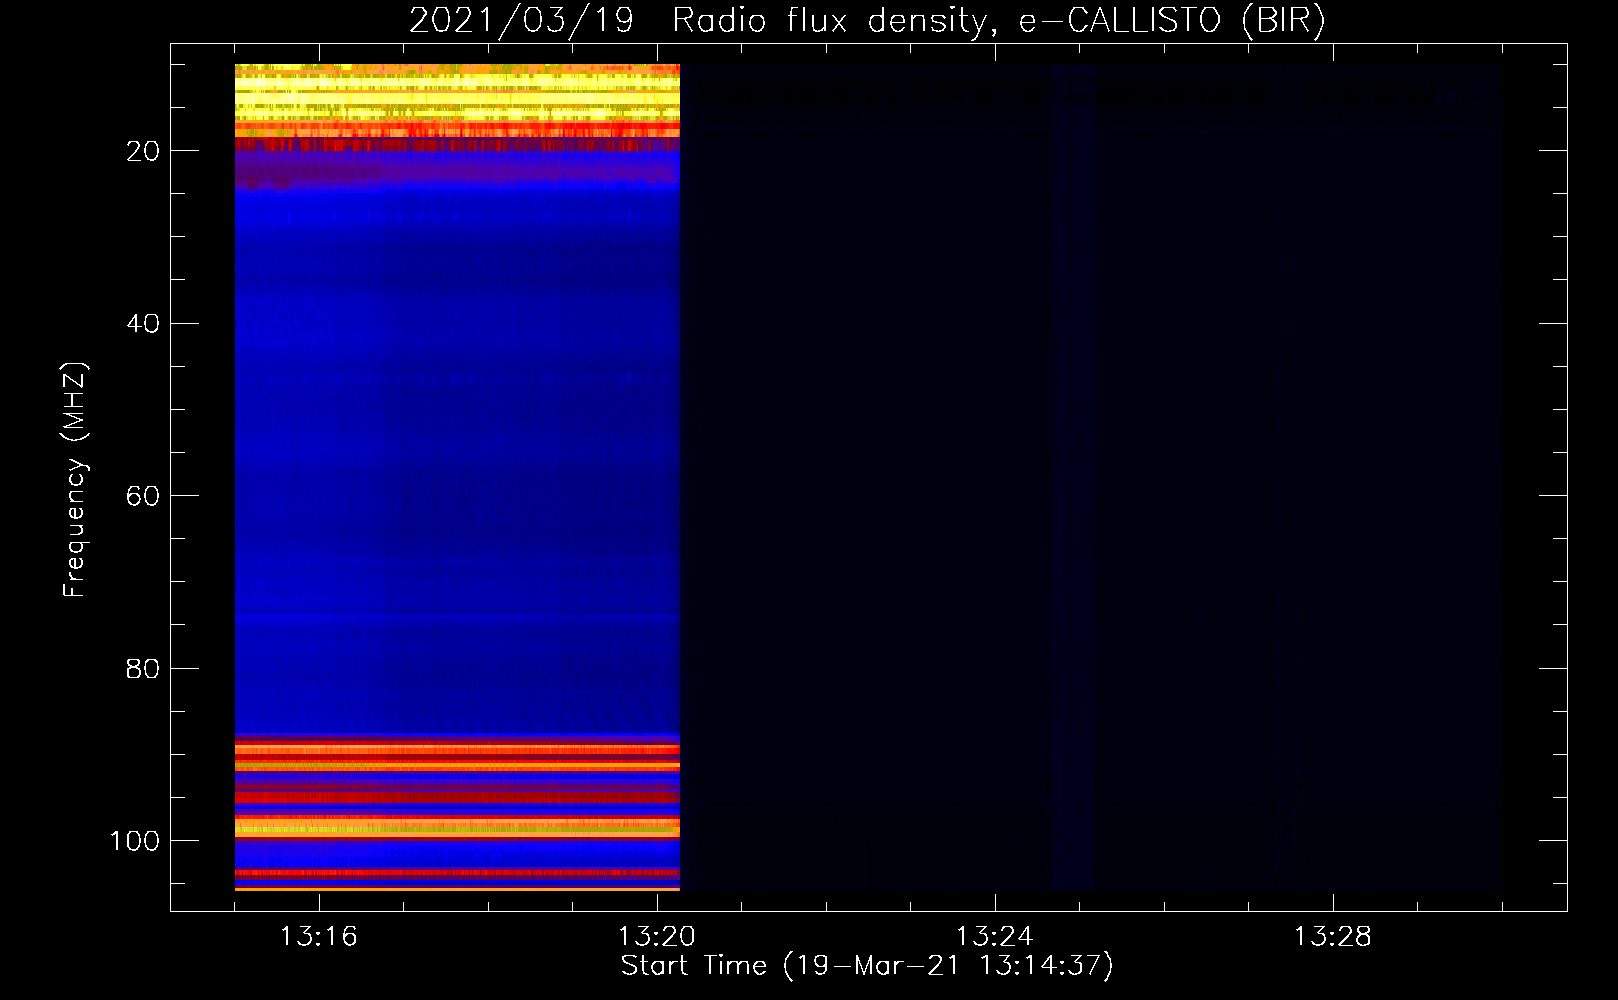This screenshot has width=1618, height=1000.
Task: Click the 60 MHz frequency tick label
Action: (143, 496)
